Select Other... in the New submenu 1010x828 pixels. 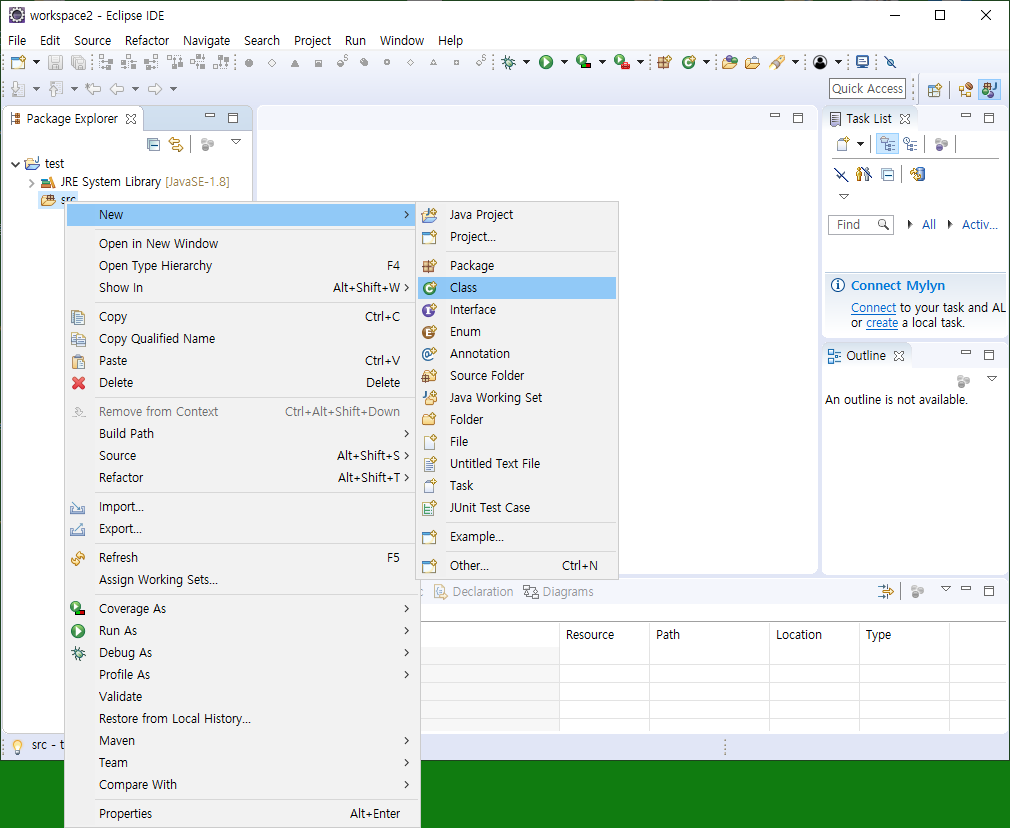pyautogui.click(x=517, y=566)
